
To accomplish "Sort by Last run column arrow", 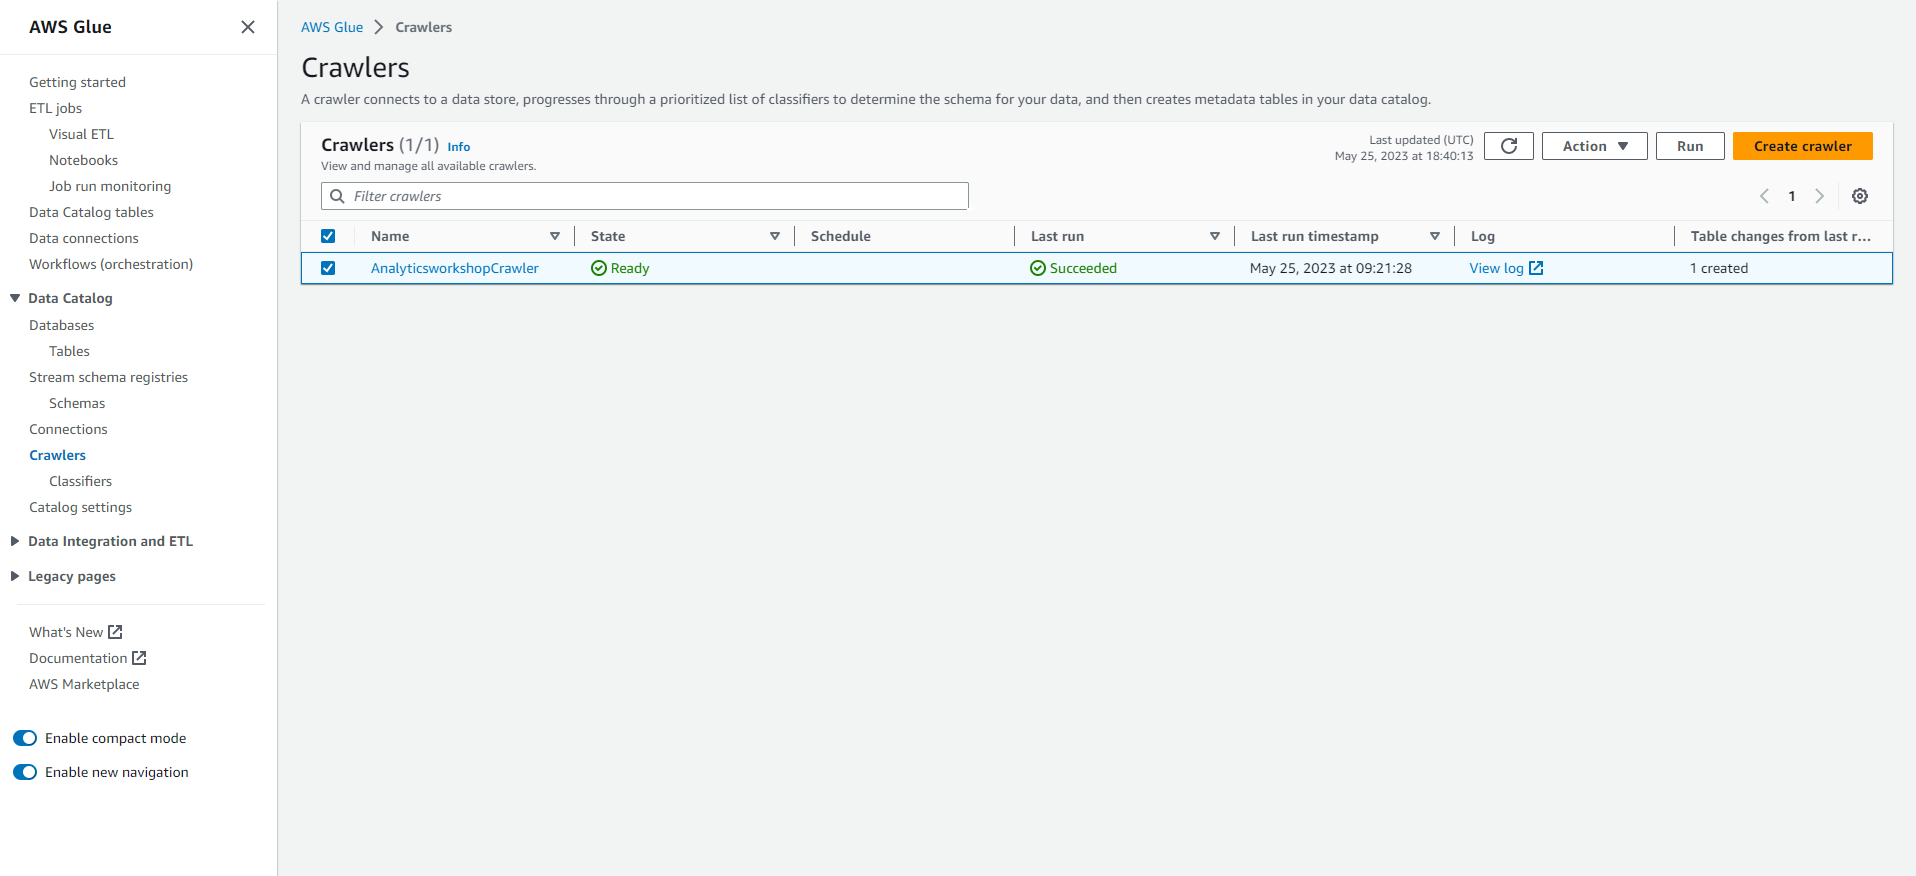I will click(x=1215, y=236).
